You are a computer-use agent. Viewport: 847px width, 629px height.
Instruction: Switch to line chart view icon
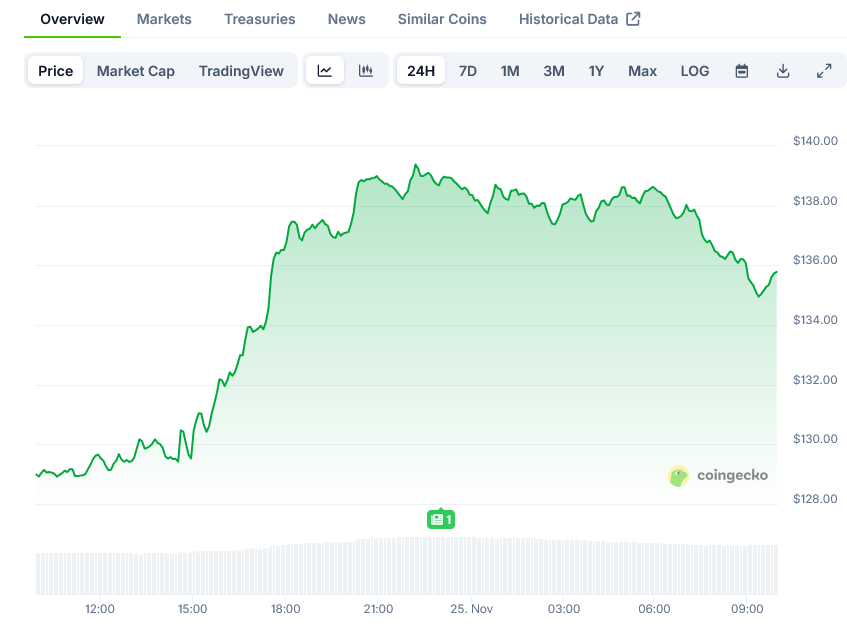point(325,71)
